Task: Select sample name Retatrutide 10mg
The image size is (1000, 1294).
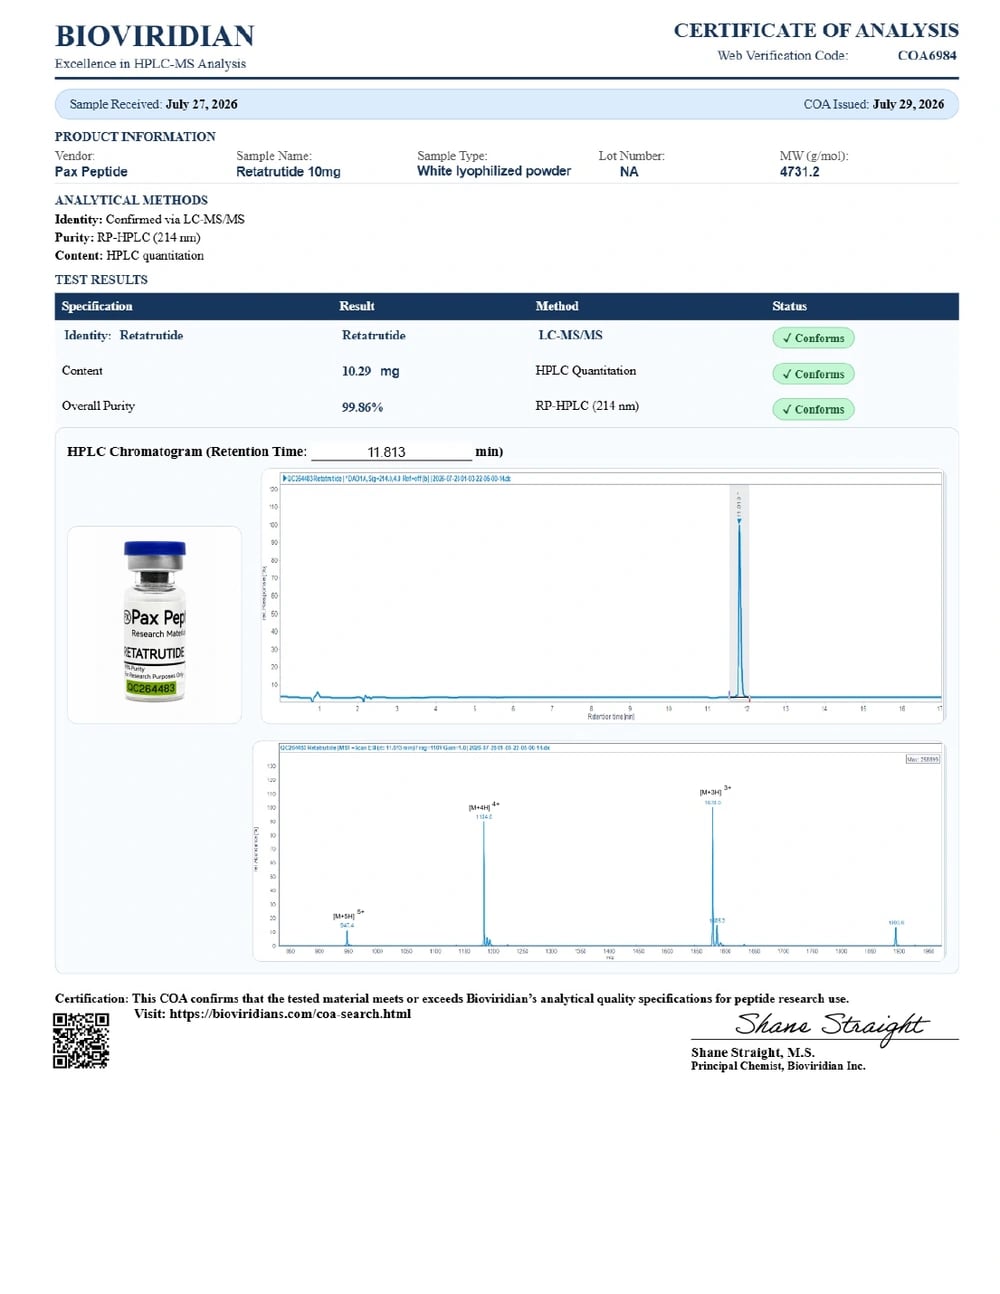Action: (288, 172)
